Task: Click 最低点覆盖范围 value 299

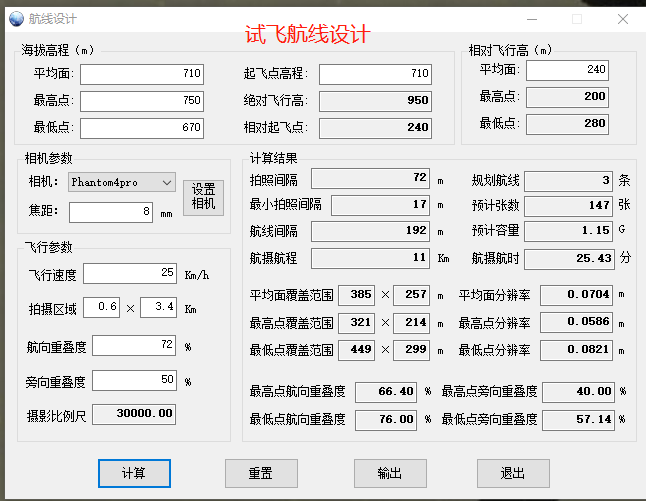Action: [x=412, y=350]
